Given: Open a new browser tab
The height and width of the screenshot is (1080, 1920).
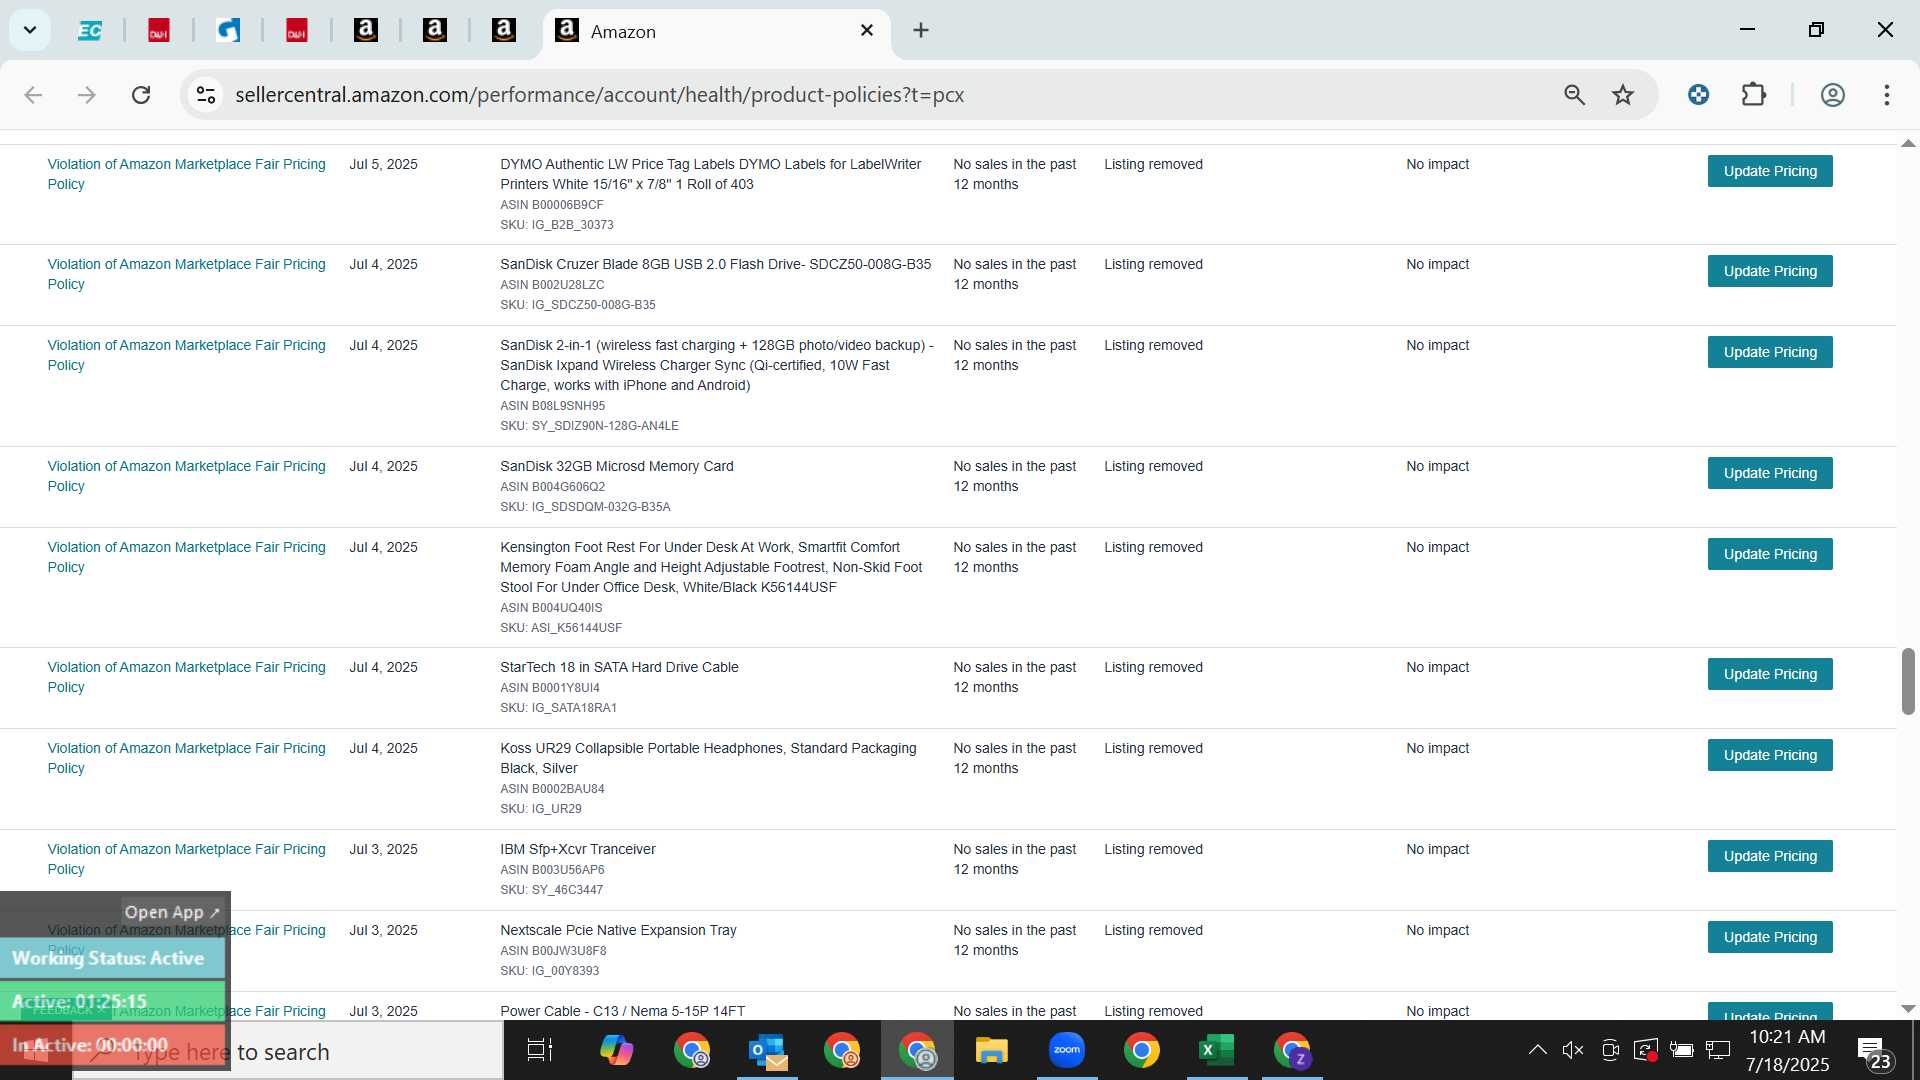Looking at the screenshot, I should click(921, 31).
